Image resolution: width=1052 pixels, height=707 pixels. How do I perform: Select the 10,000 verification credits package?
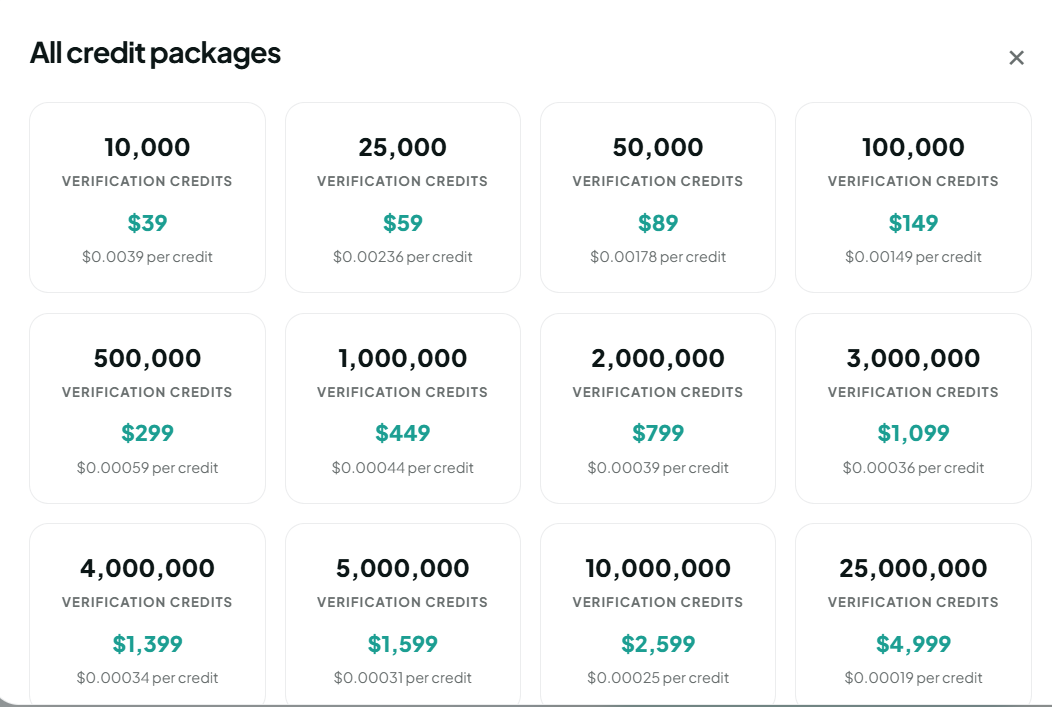148,197
